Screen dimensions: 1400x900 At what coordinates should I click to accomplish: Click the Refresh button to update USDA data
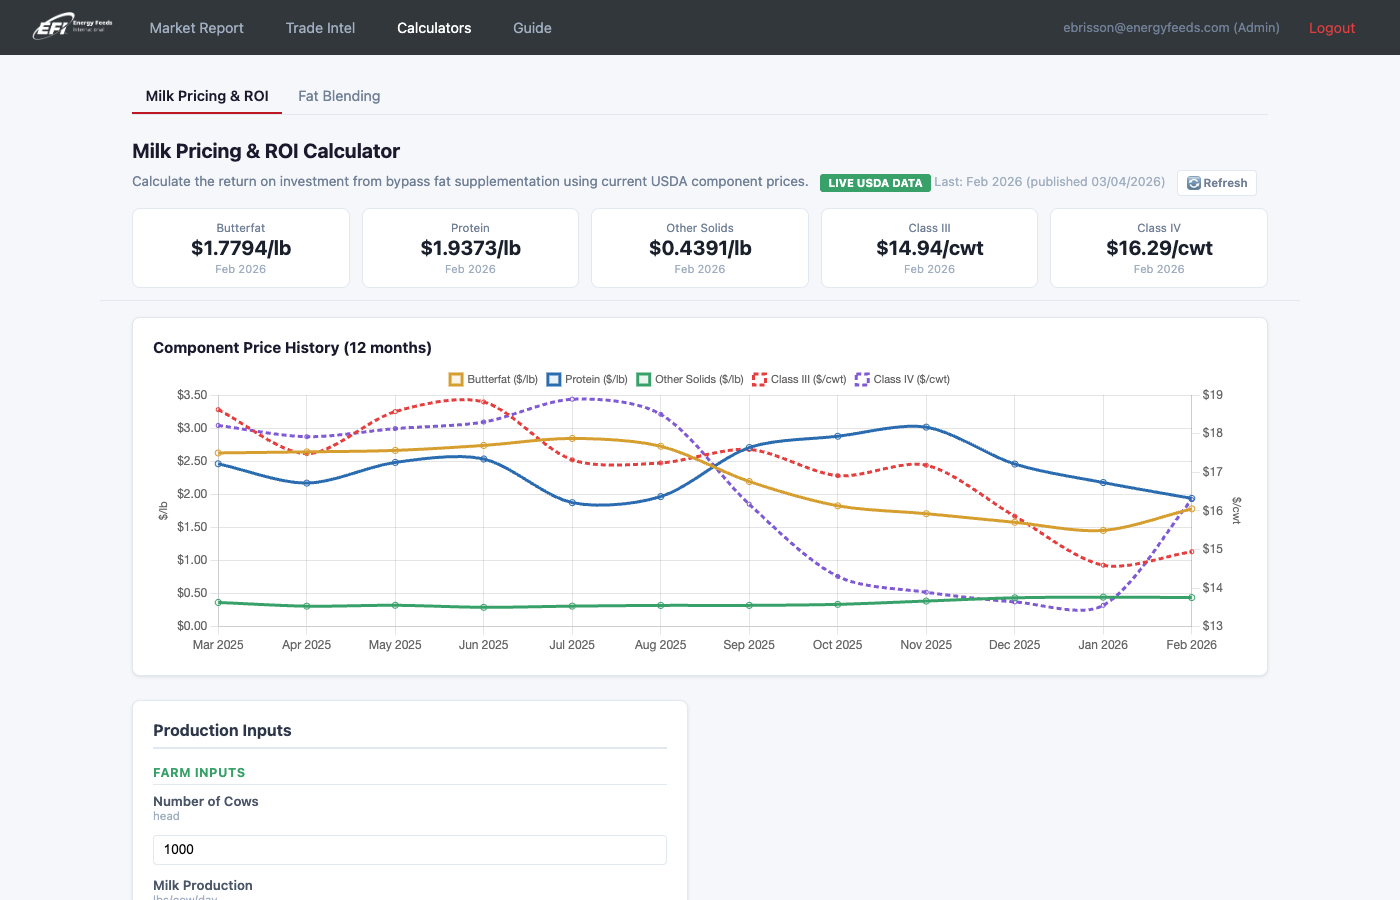point(1217,182)
